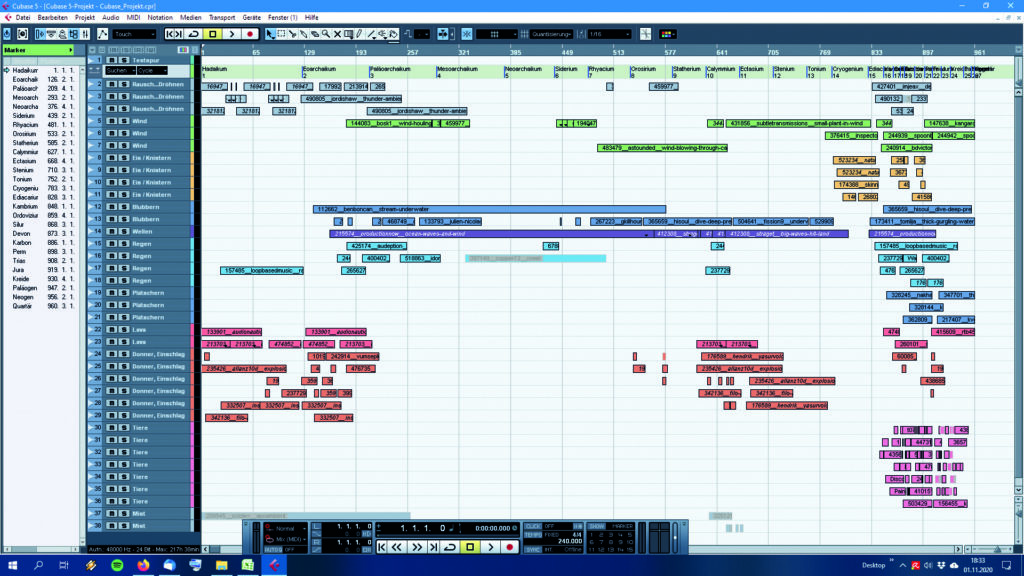Toggle the TEMPO track button
Screen dimensions: 1024x576
coord(534,535)
